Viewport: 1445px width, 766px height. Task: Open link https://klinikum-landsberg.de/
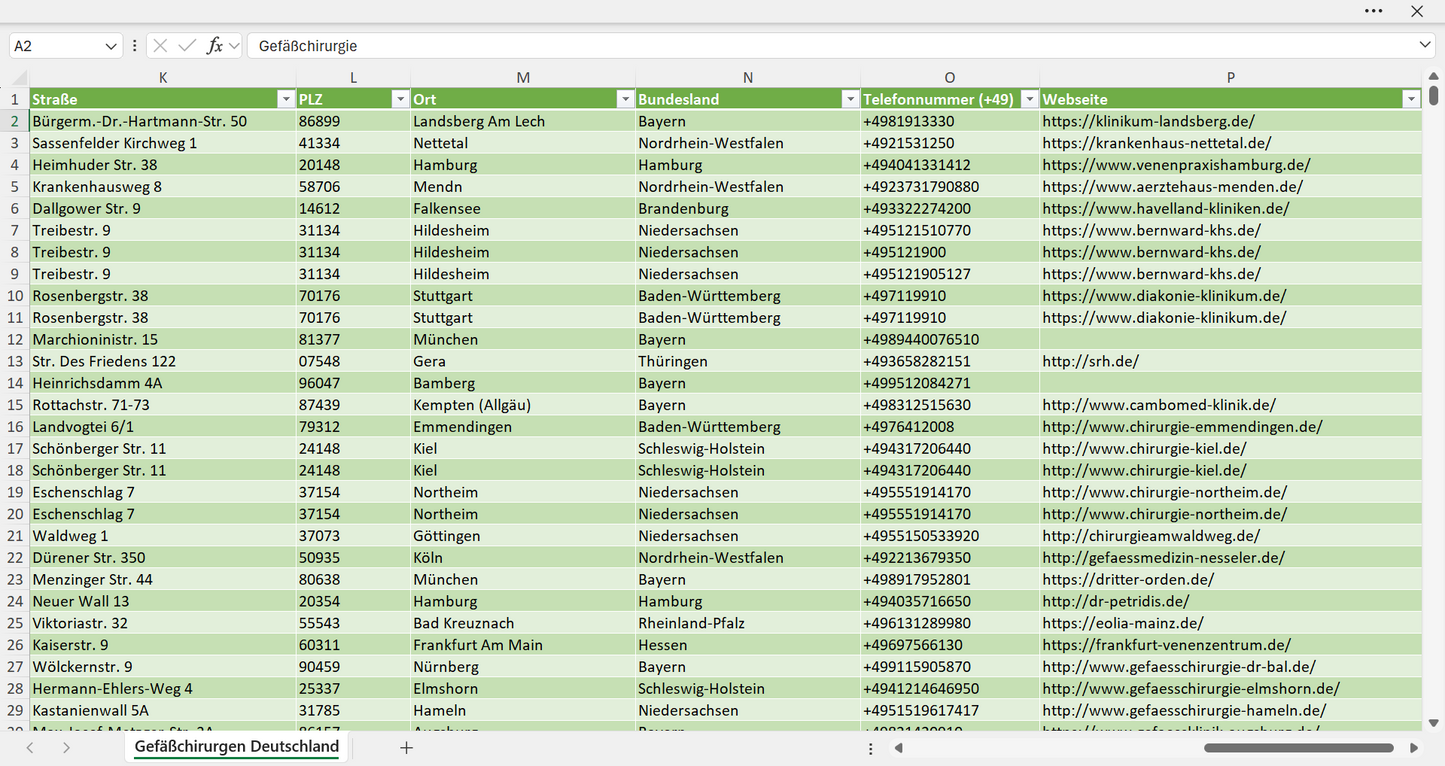[x=1148, y=121]
